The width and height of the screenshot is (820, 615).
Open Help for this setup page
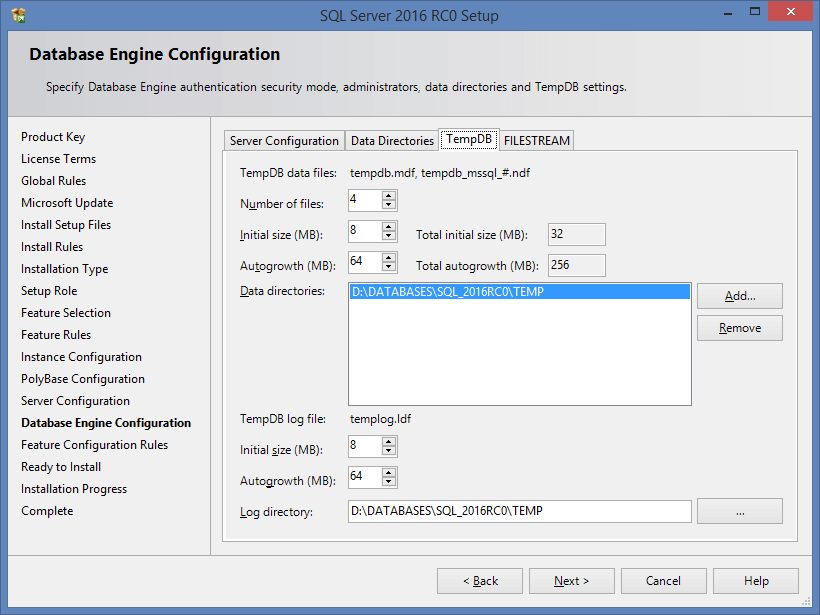(756, 581)
